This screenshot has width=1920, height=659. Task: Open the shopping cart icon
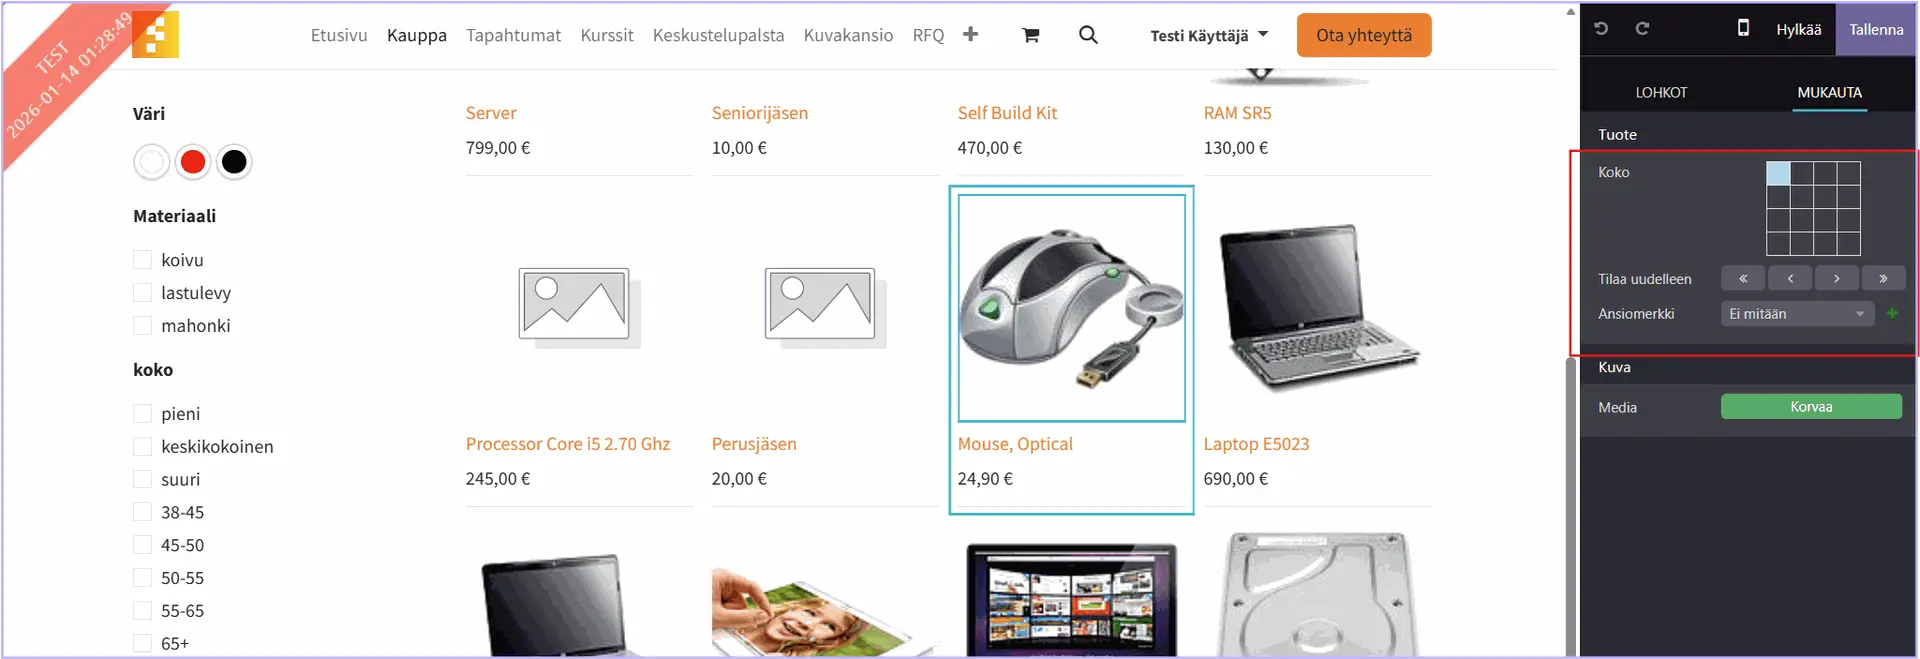(1030, 35)
